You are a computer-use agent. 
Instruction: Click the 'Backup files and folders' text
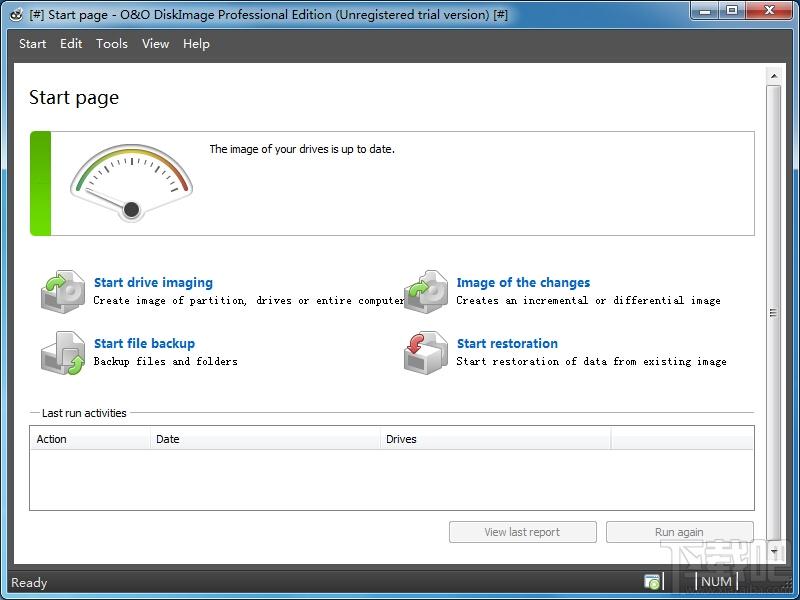(166, 361)
